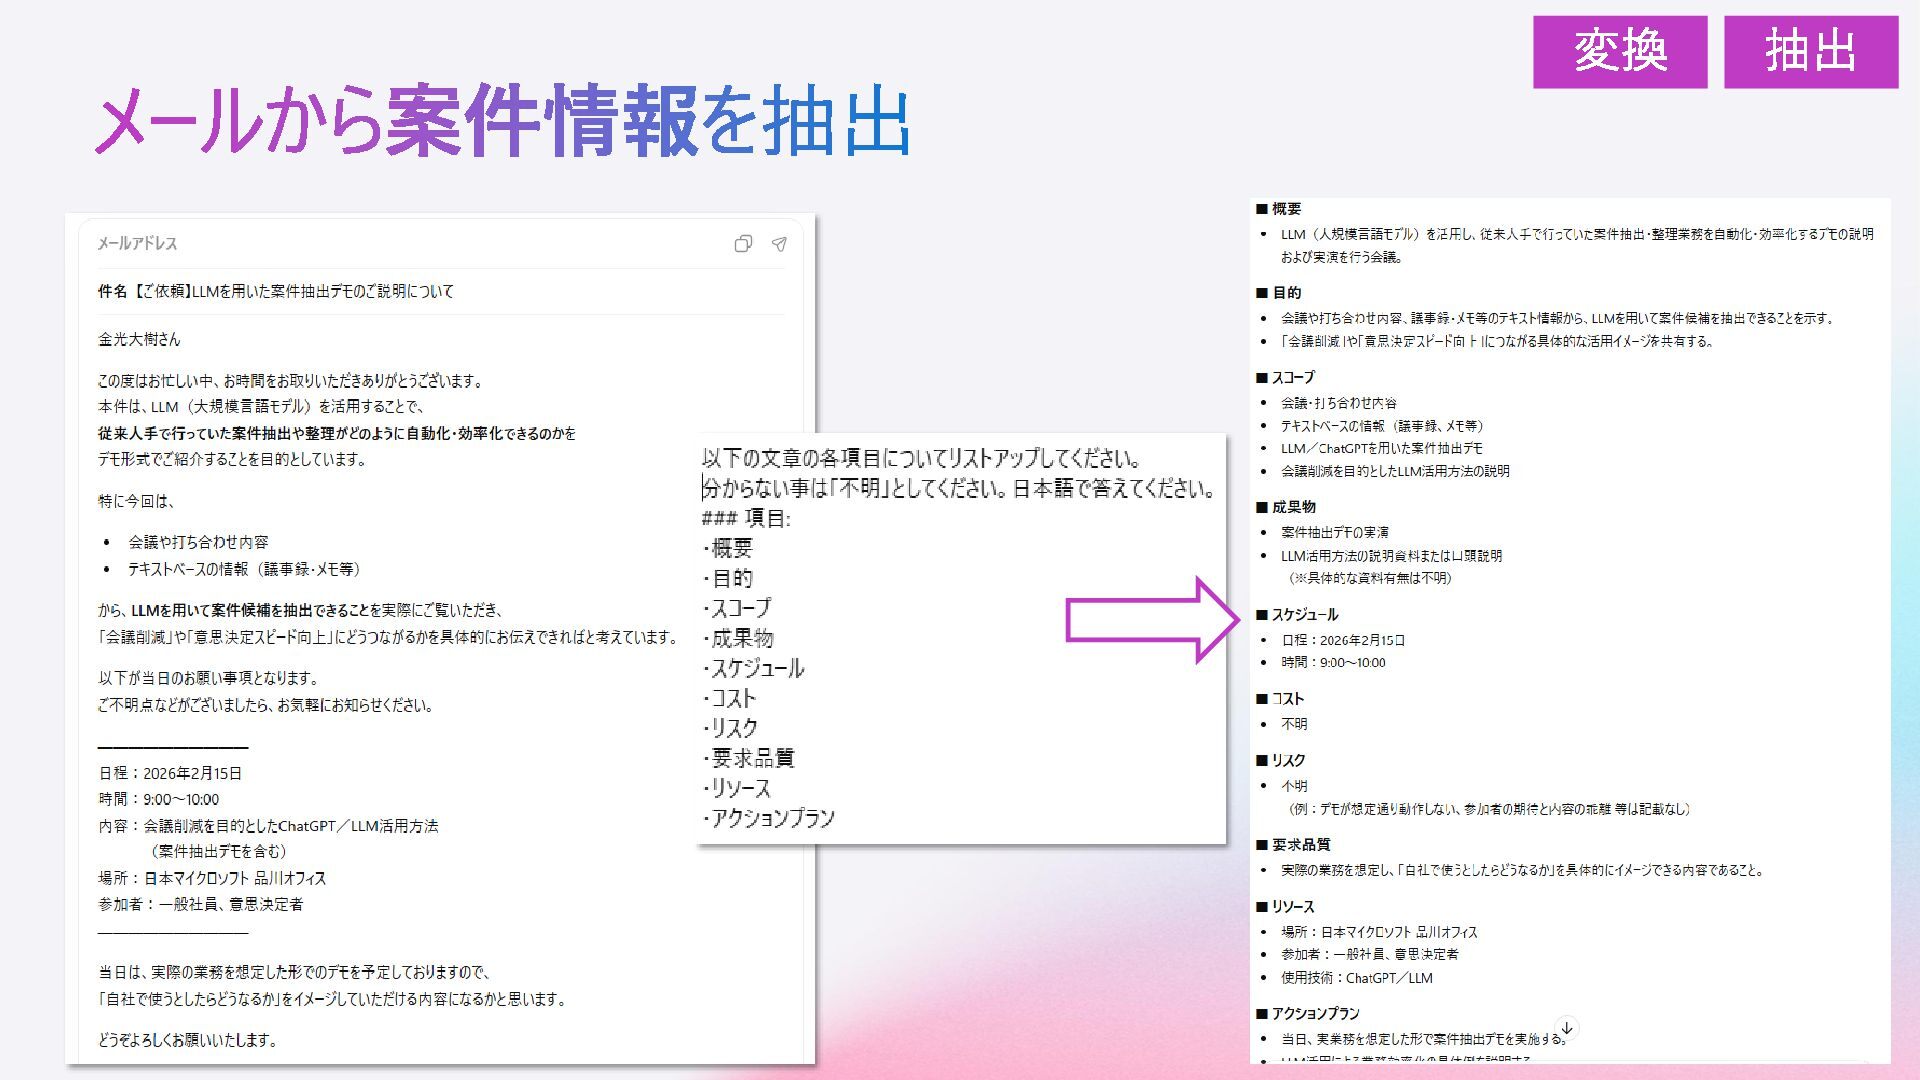Click recipient name 金光大樹さん in email
1920x1080 pixels.
pyautogui.click(x=139, y=339)
